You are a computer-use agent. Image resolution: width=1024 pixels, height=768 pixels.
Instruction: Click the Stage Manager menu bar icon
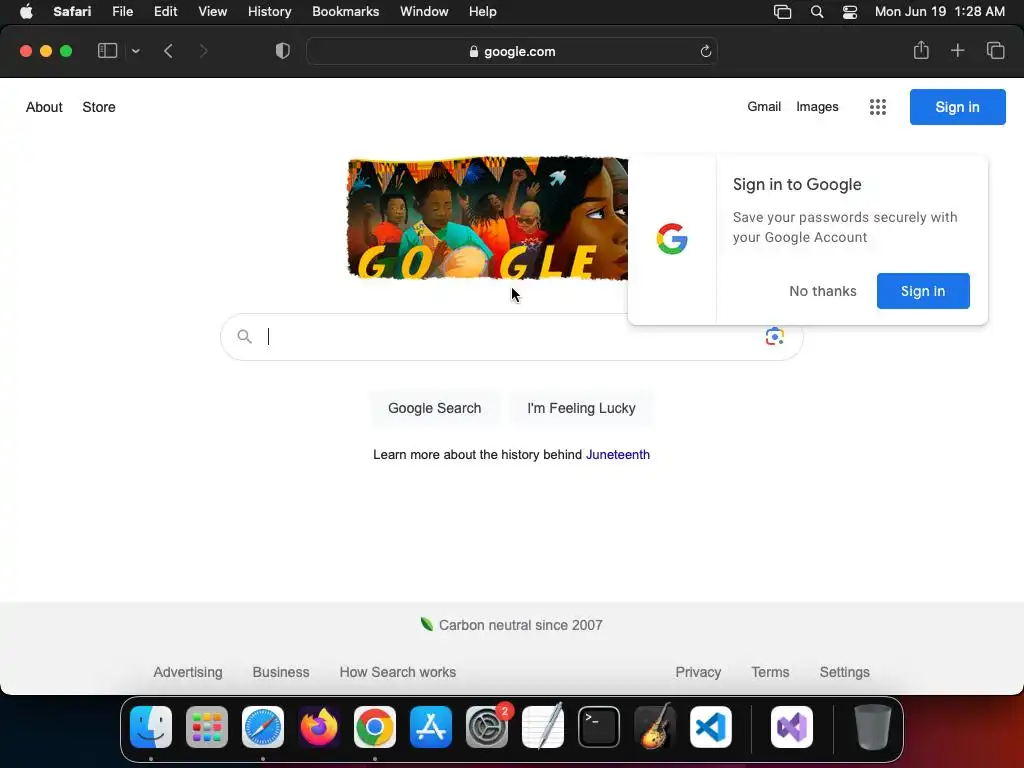(782, 12)
